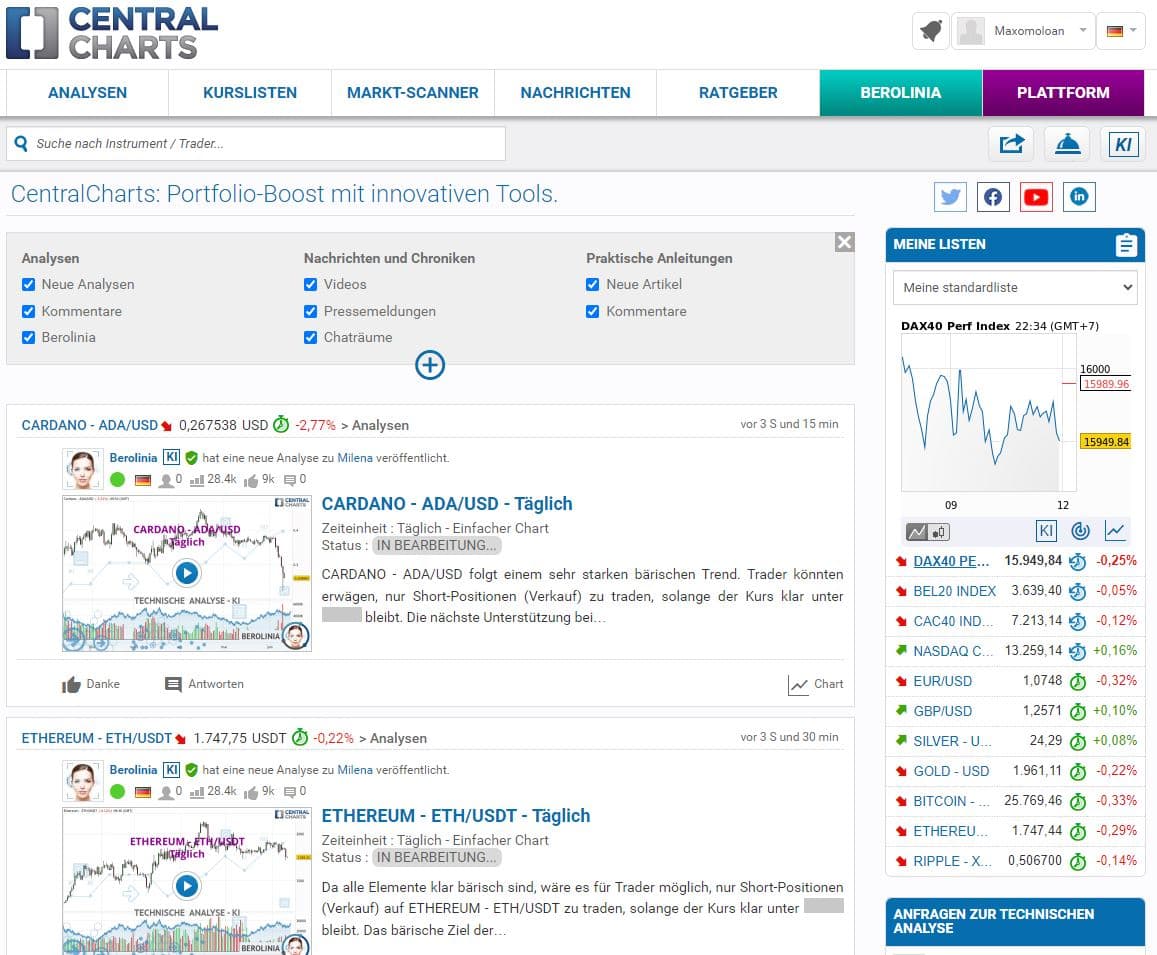The image size is (1157, 955).
Task: Open the Meine standardliste dropdown
Action: coord(1014,287)
